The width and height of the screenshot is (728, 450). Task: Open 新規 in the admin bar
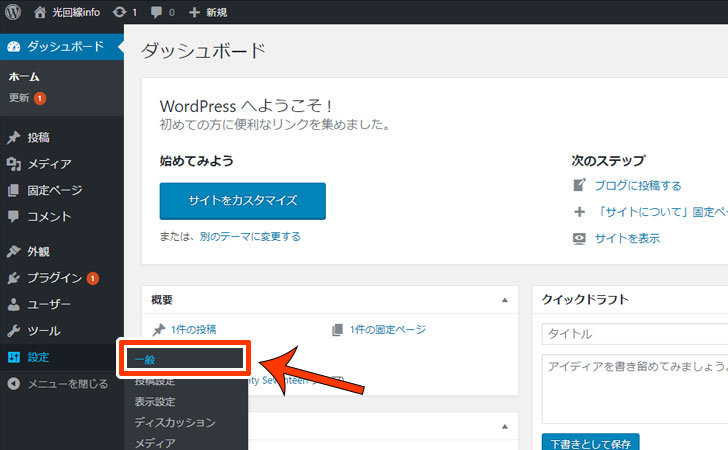(x=216, y=13)
